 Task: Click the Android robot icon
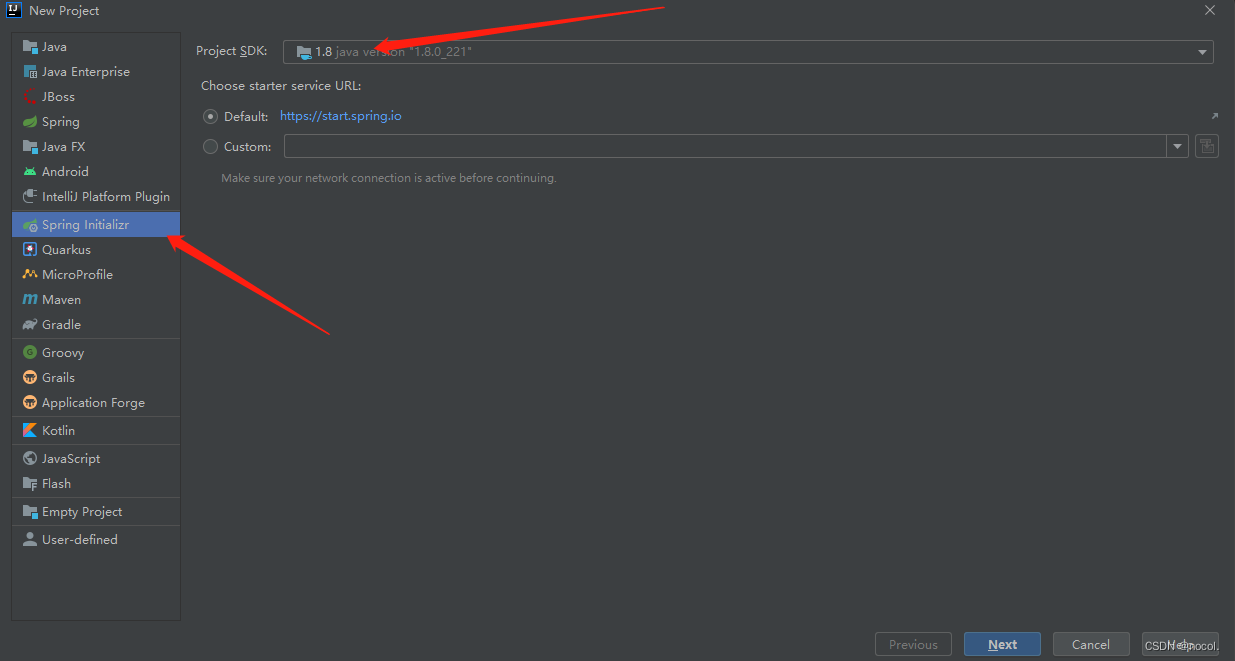point(30,172)
